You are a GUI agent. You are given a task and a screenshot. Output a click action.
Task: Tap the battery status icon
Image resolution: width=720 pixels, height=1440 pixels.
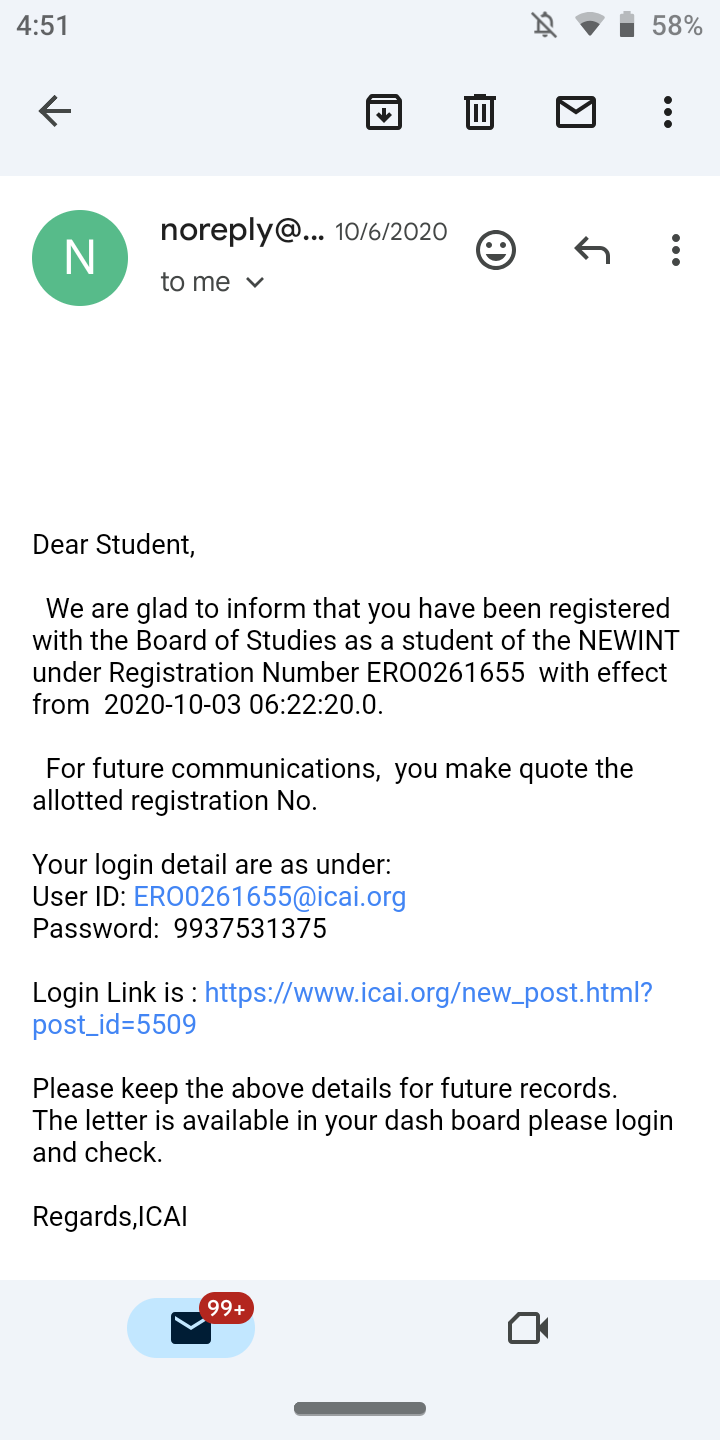tap(627, 26)
